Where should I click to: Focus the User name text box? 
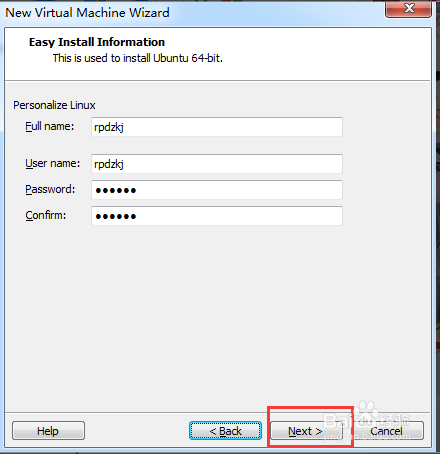pyautogui.click(x=217, y=164)
